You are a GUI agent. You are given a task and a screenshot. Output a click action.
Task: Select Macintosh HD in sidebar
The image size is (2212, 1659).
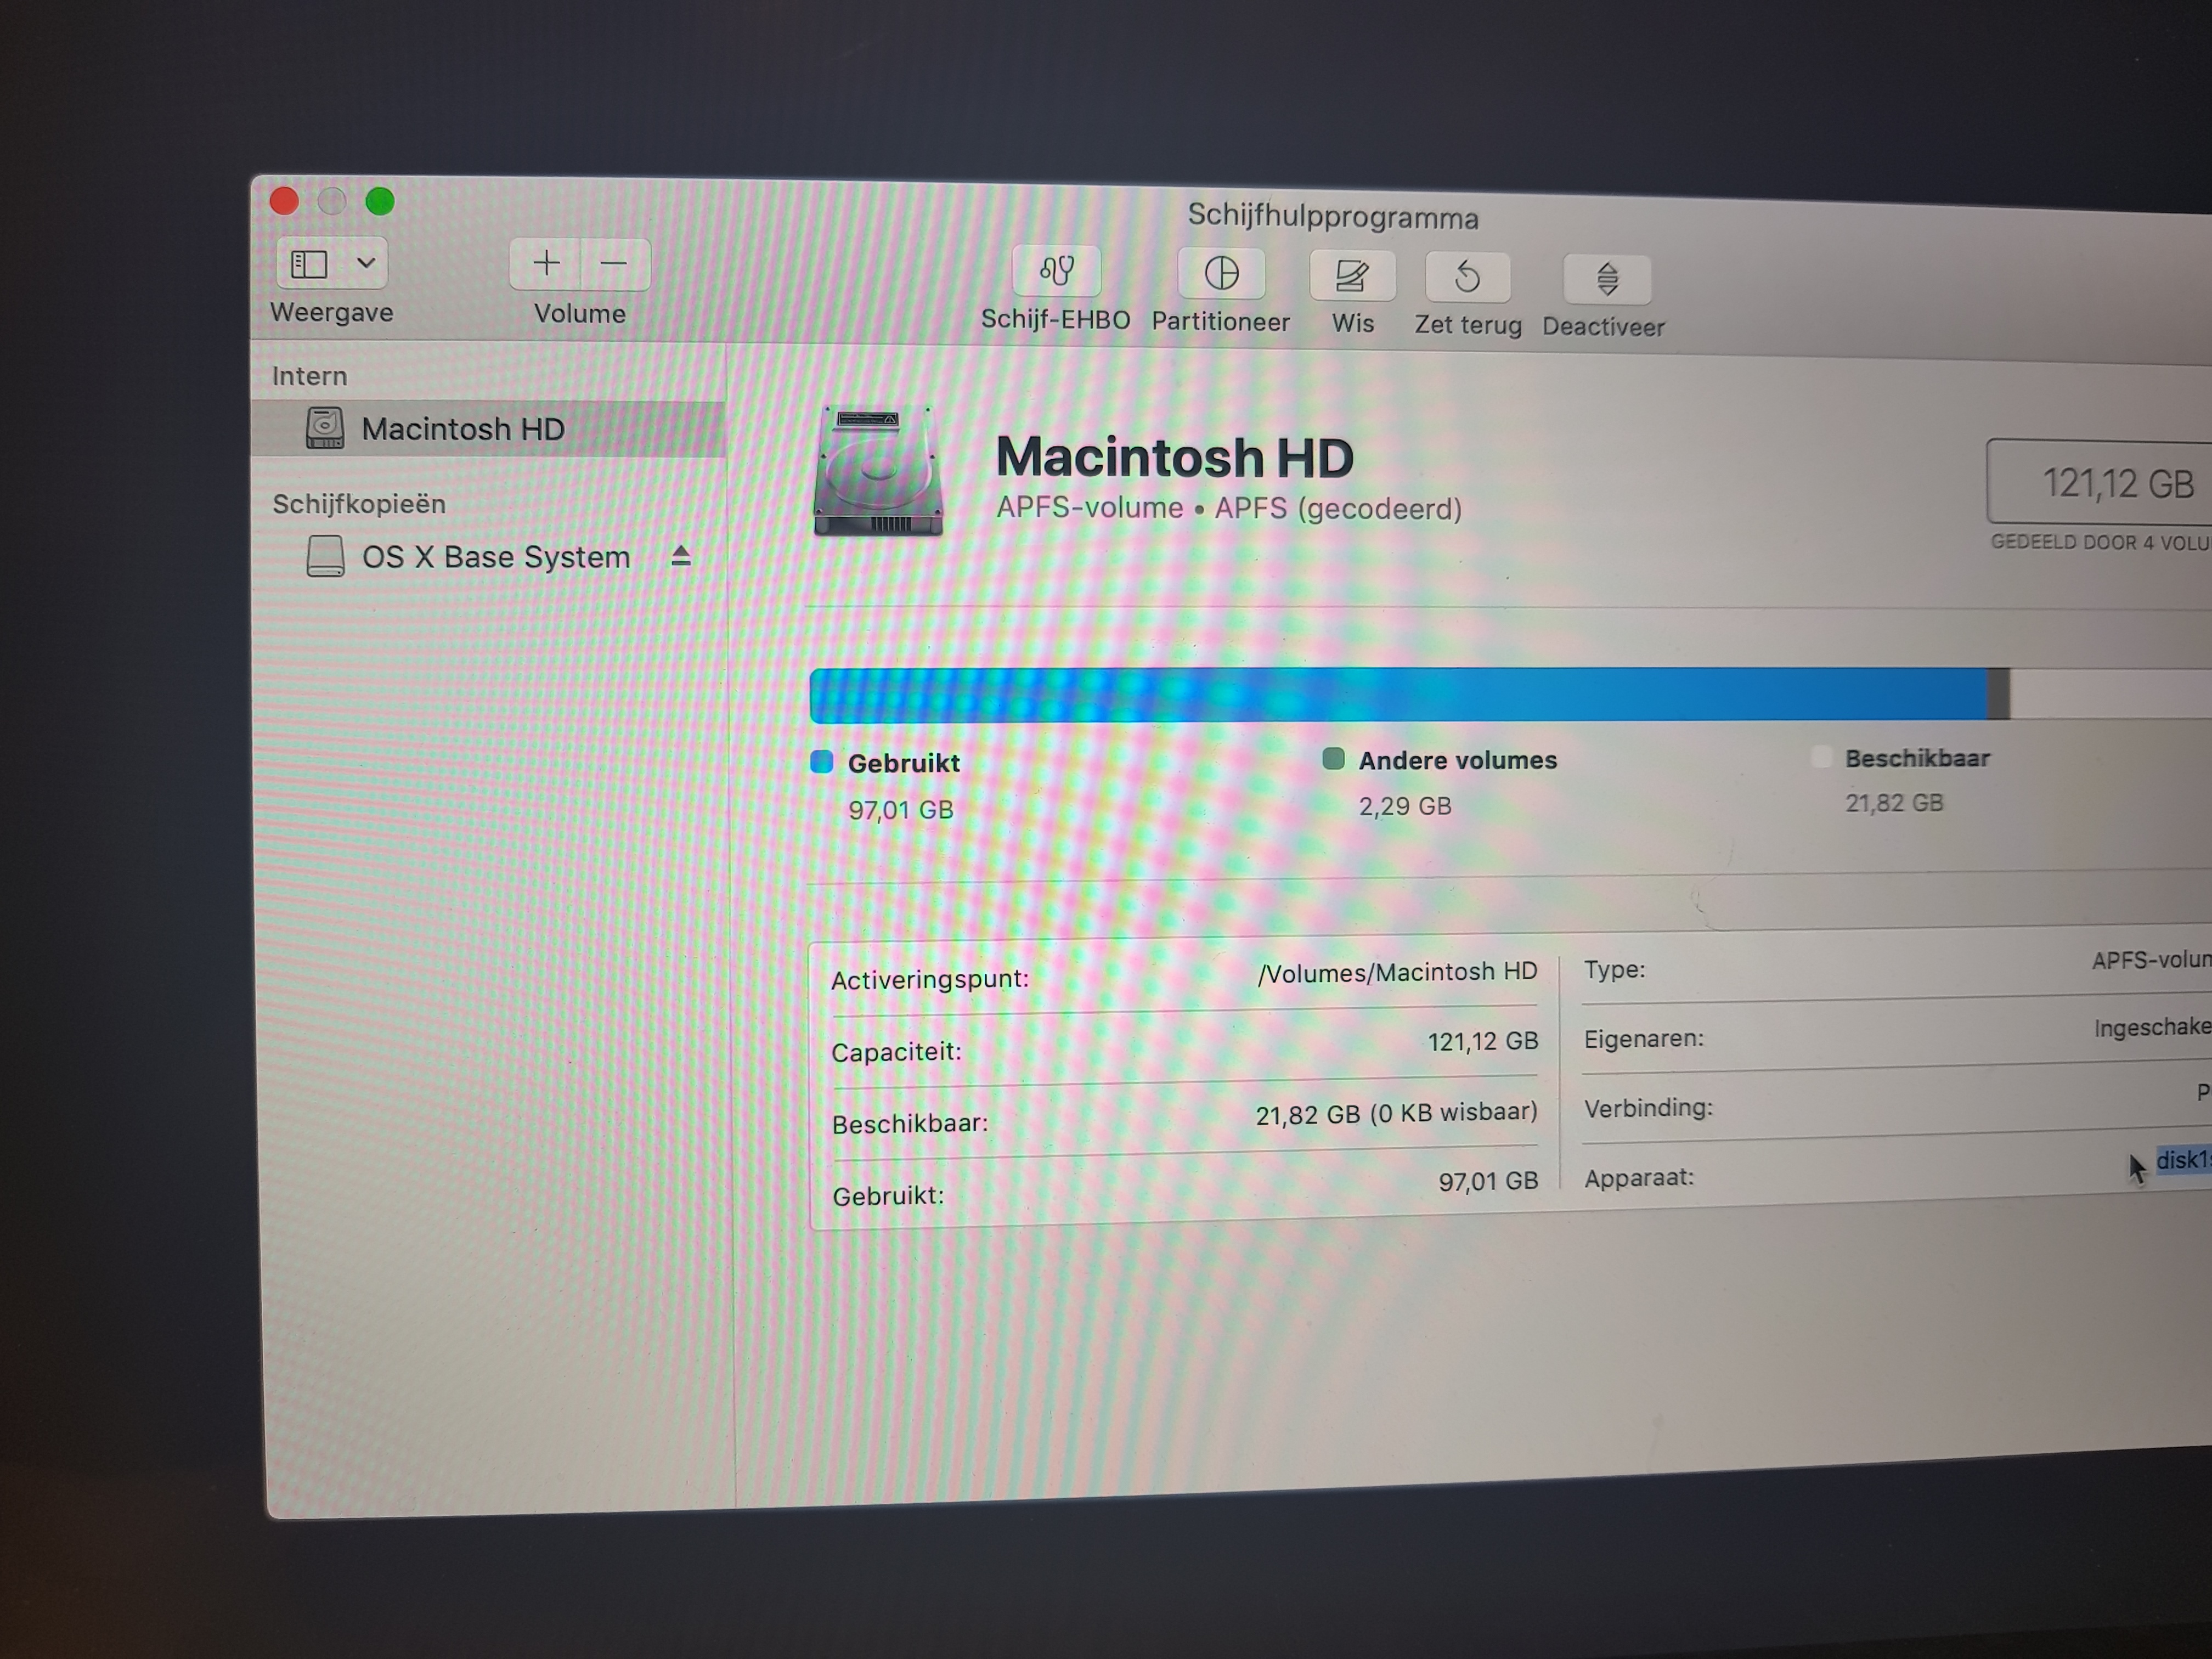pyautogui.click(x=489, y=429)
